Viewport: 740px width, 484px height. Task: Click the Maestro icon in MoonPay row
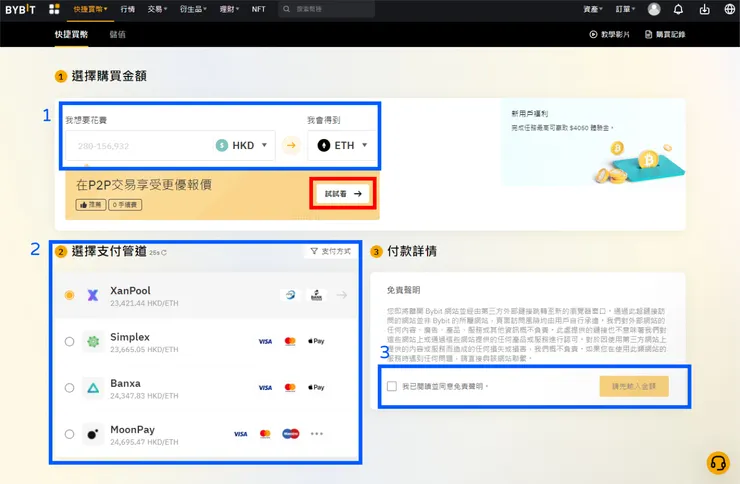(291, 434)
